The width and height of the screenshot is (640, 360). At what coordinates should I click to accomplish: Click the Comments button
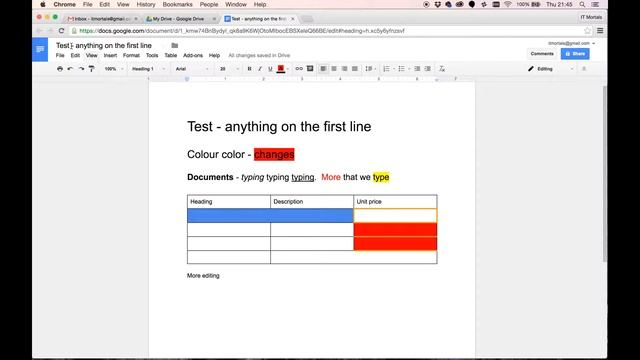tap(542, 53)
